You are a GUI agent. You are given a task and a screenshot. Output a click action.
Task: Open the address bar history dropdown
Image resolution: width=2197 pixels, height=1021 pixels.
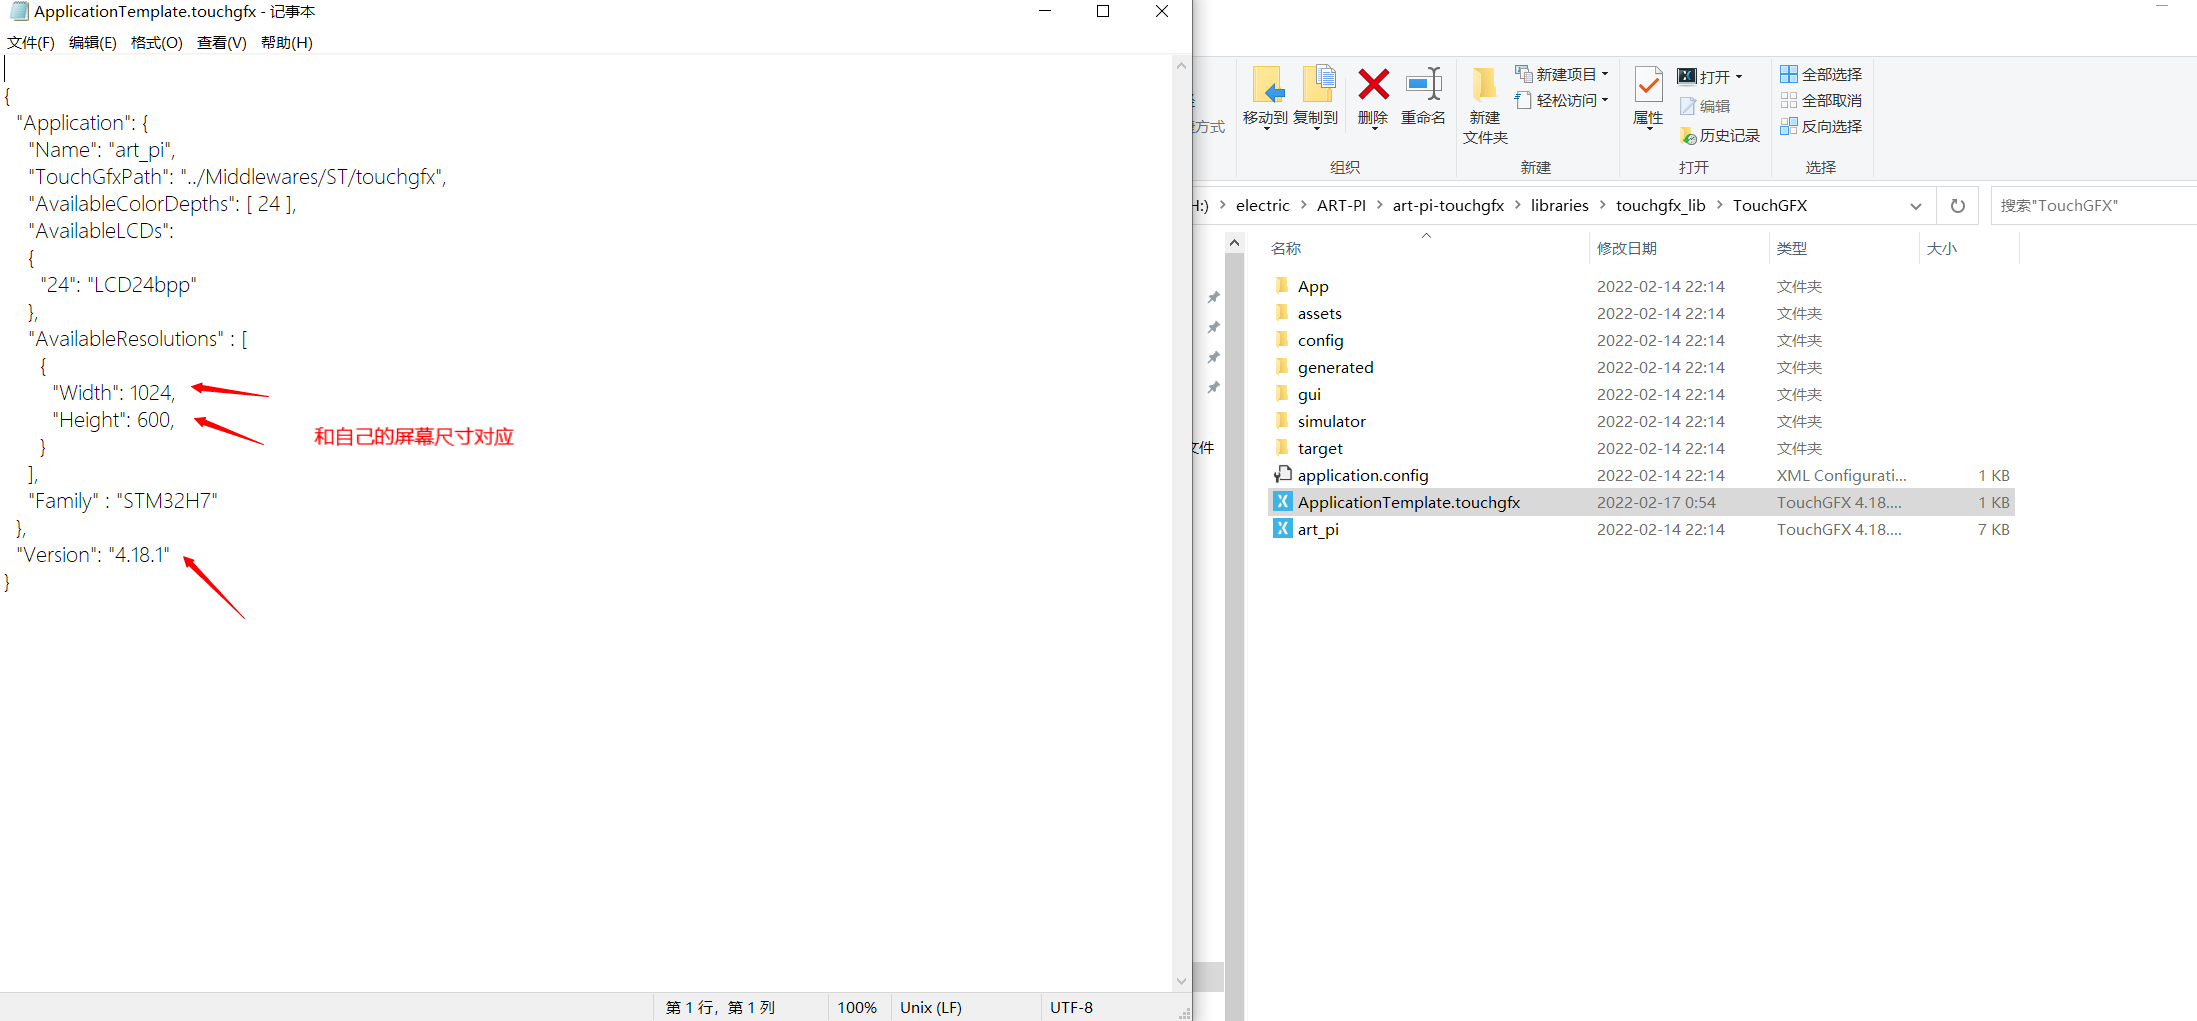[1916, 206]
